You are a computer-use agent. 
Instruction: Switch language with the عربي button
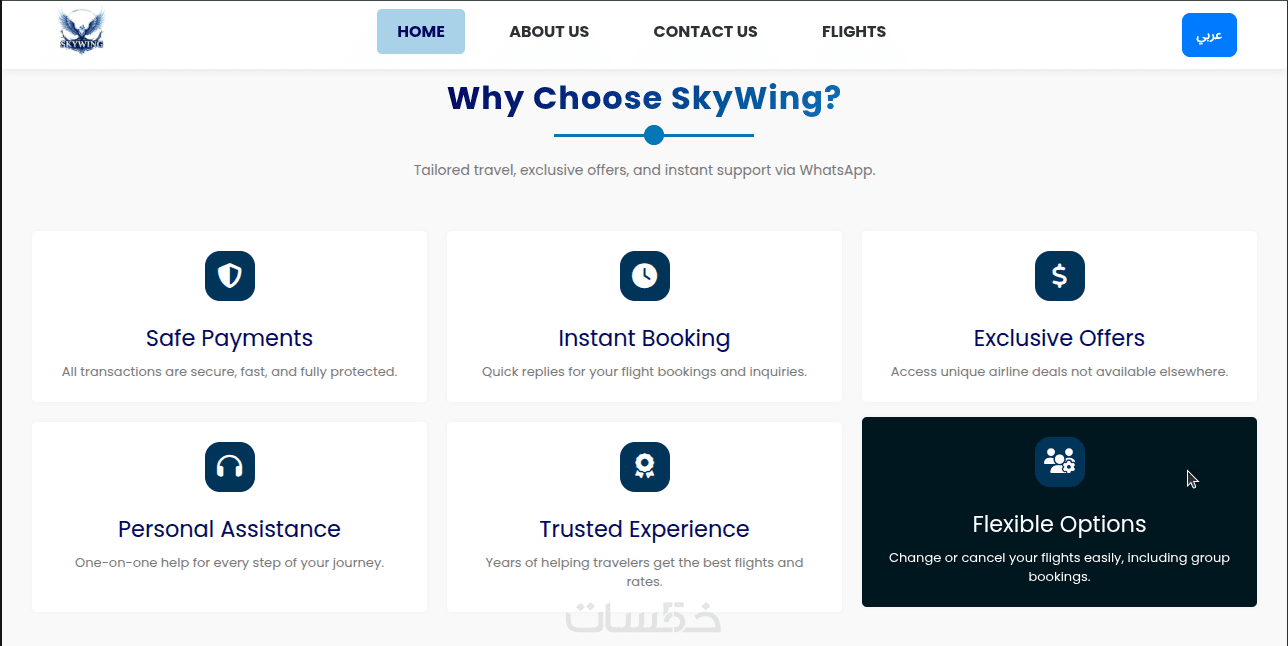point(1209,35)
